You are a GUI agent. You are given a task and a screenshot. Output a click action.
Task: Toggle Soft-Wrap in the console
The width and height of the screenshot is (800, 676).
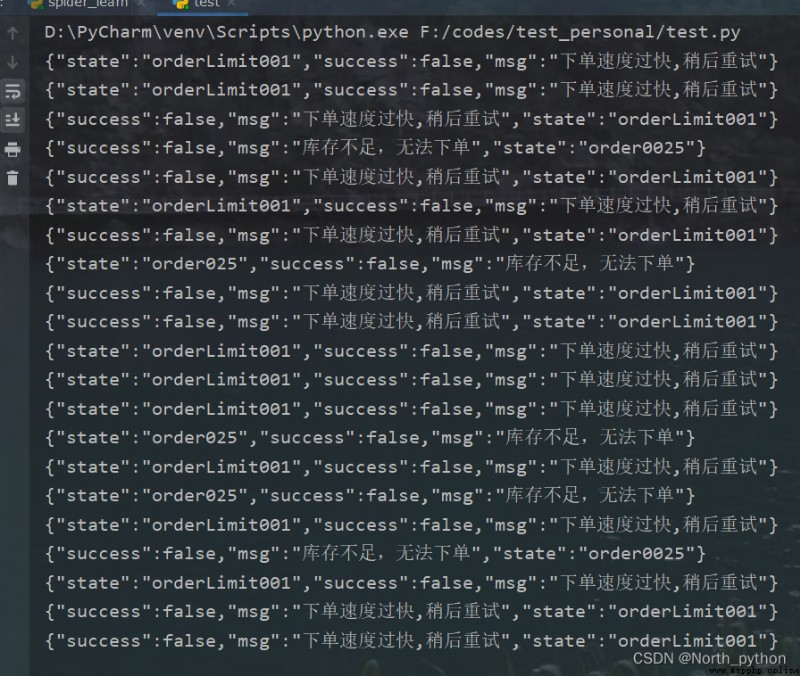click(13, 91)
